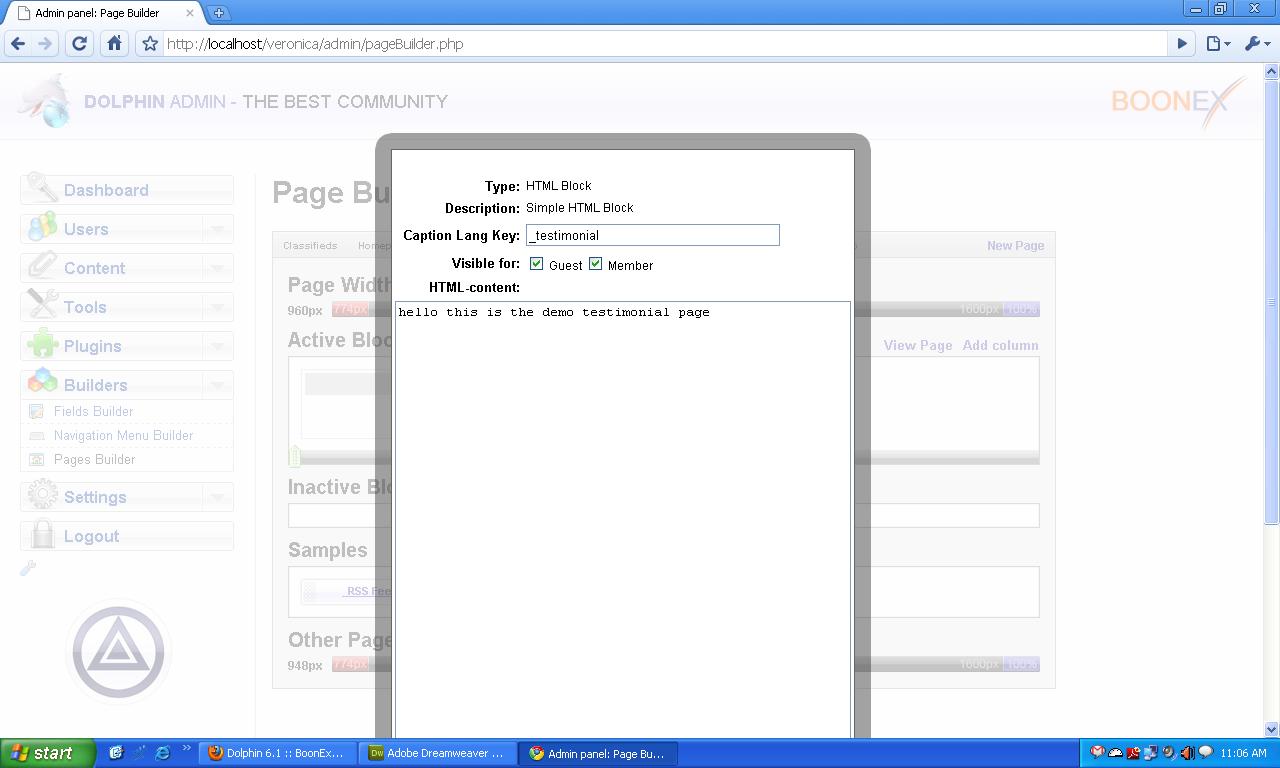Click in the Caption Lang Key field

click(x=652, y=235)
